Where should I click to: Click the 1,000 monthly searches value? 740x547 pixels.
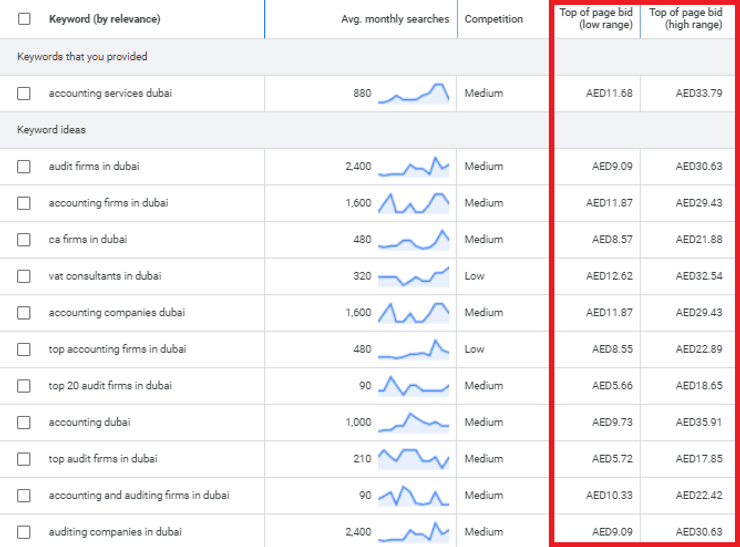(358, 422)
